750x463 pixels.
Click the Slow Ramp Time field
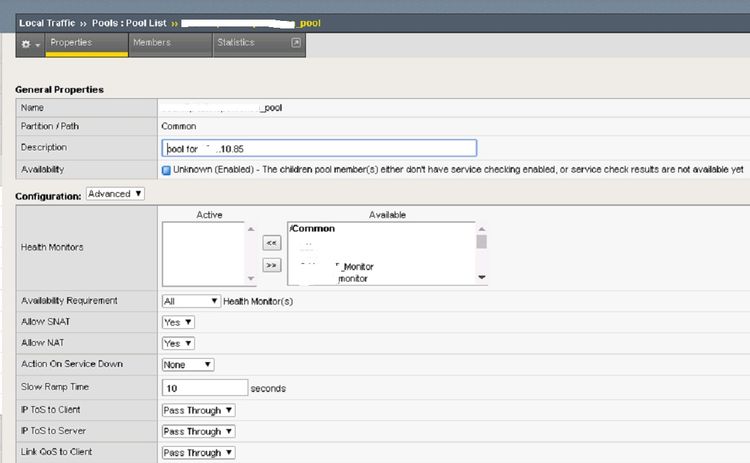coord(205,387)
